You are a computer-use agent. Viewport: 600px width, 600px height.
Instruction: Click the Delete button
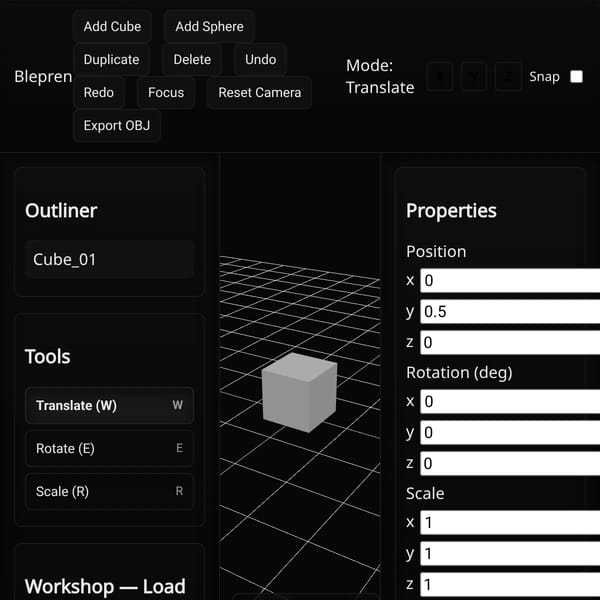pos(192,59)
